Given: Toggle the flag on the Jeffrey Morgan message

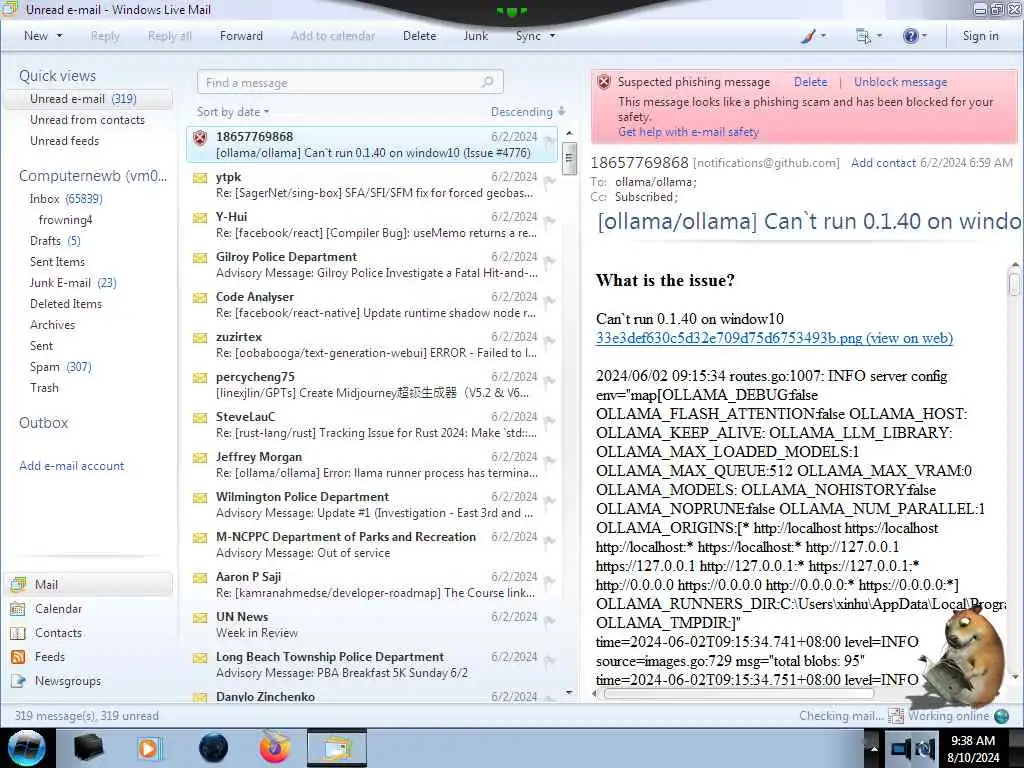Looking at the screenshot, I should pos(549,461).
